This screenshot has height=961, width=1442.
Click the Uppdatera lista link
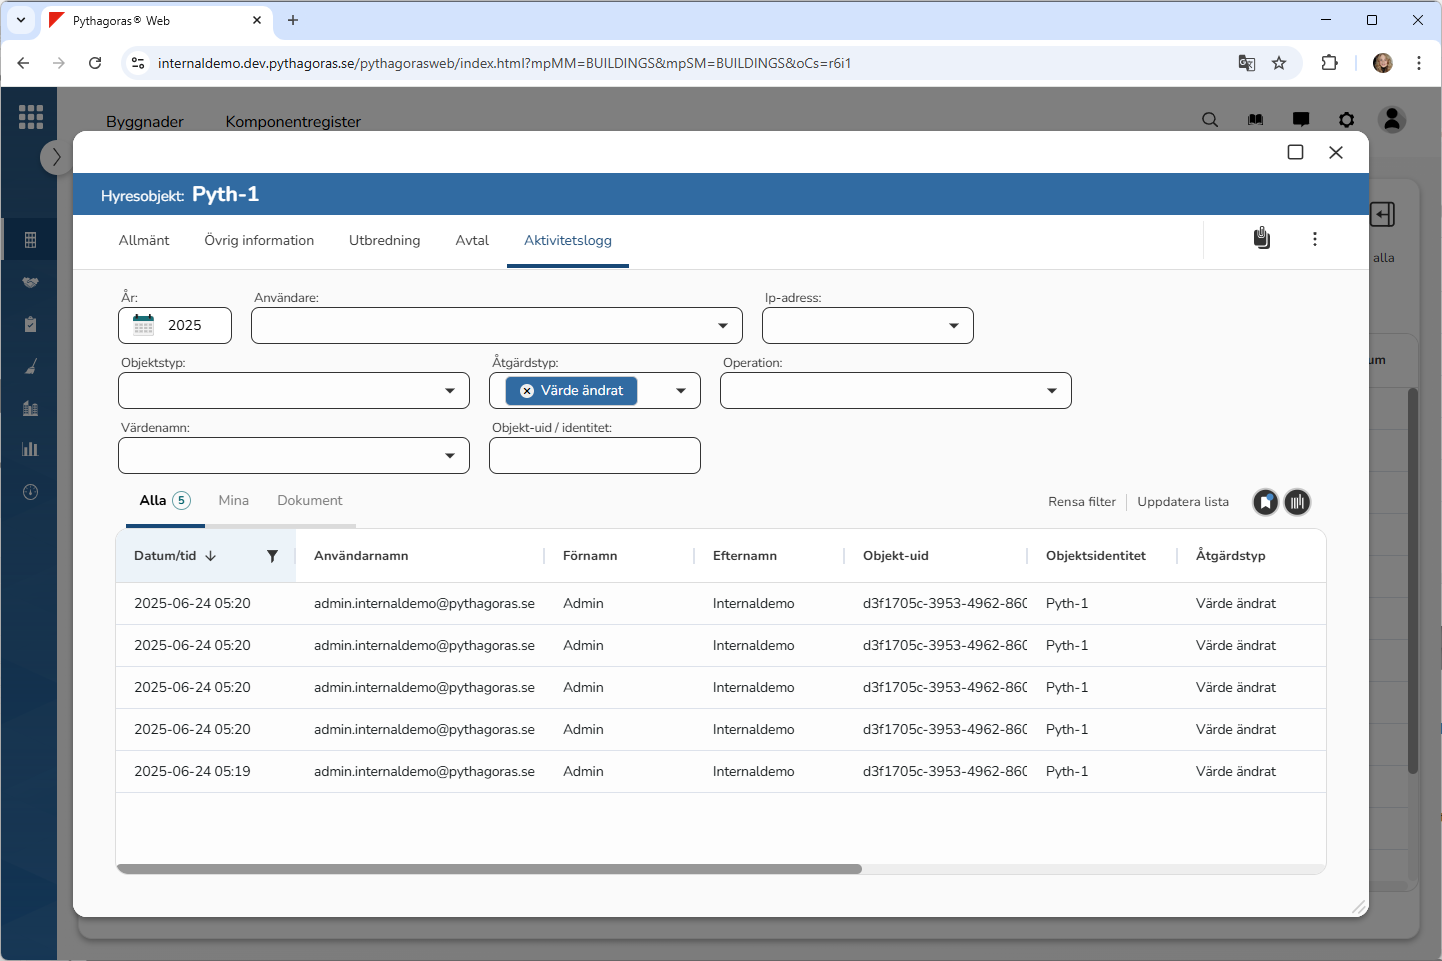[1182, 502]
